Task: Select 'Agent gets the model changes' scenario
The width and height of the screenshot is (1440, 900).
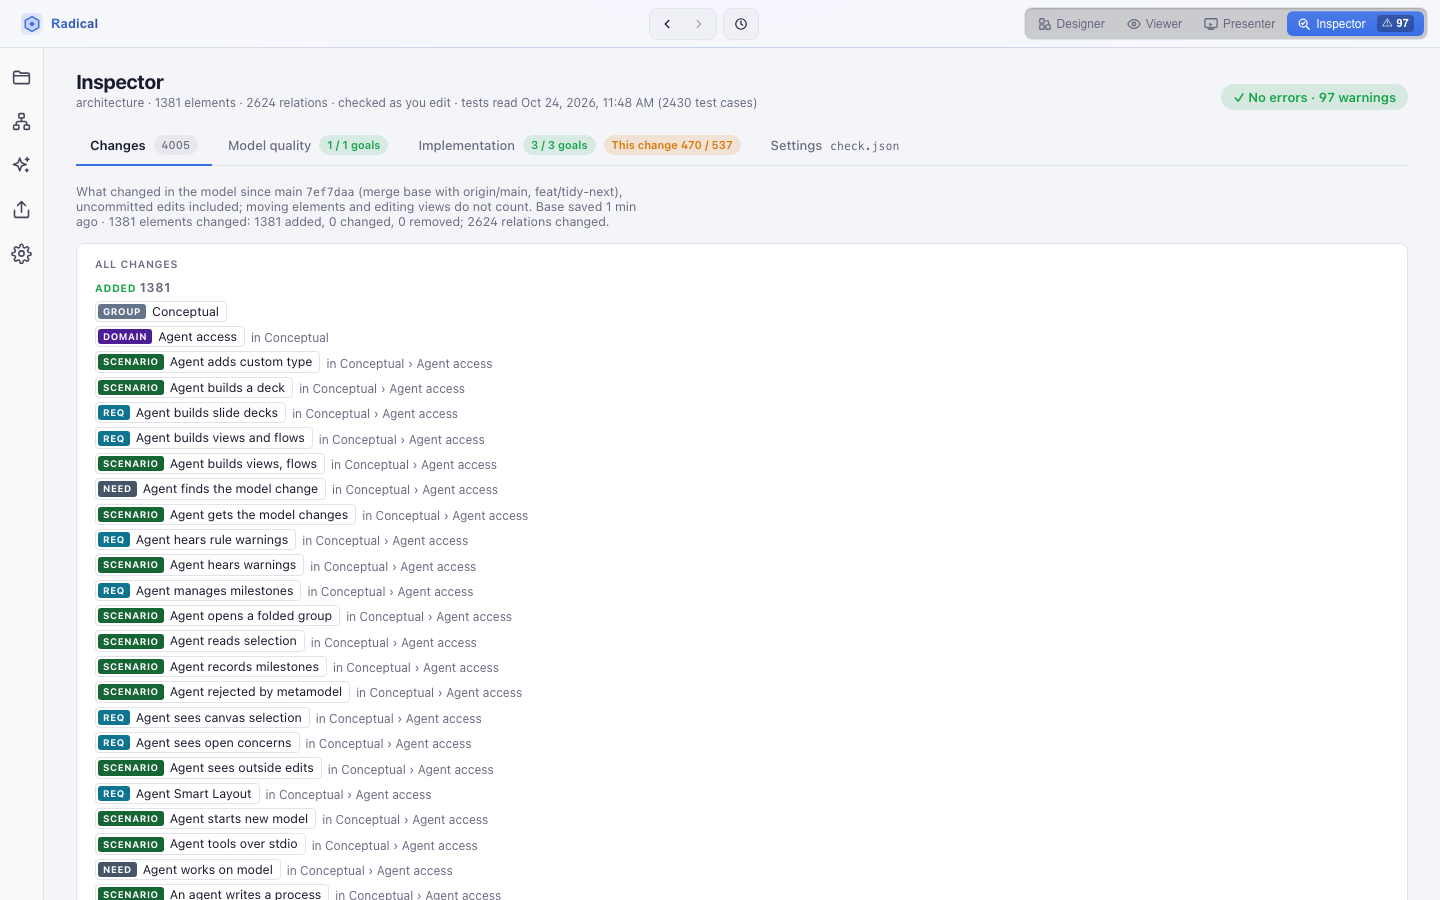Action: tap(226, 515)
